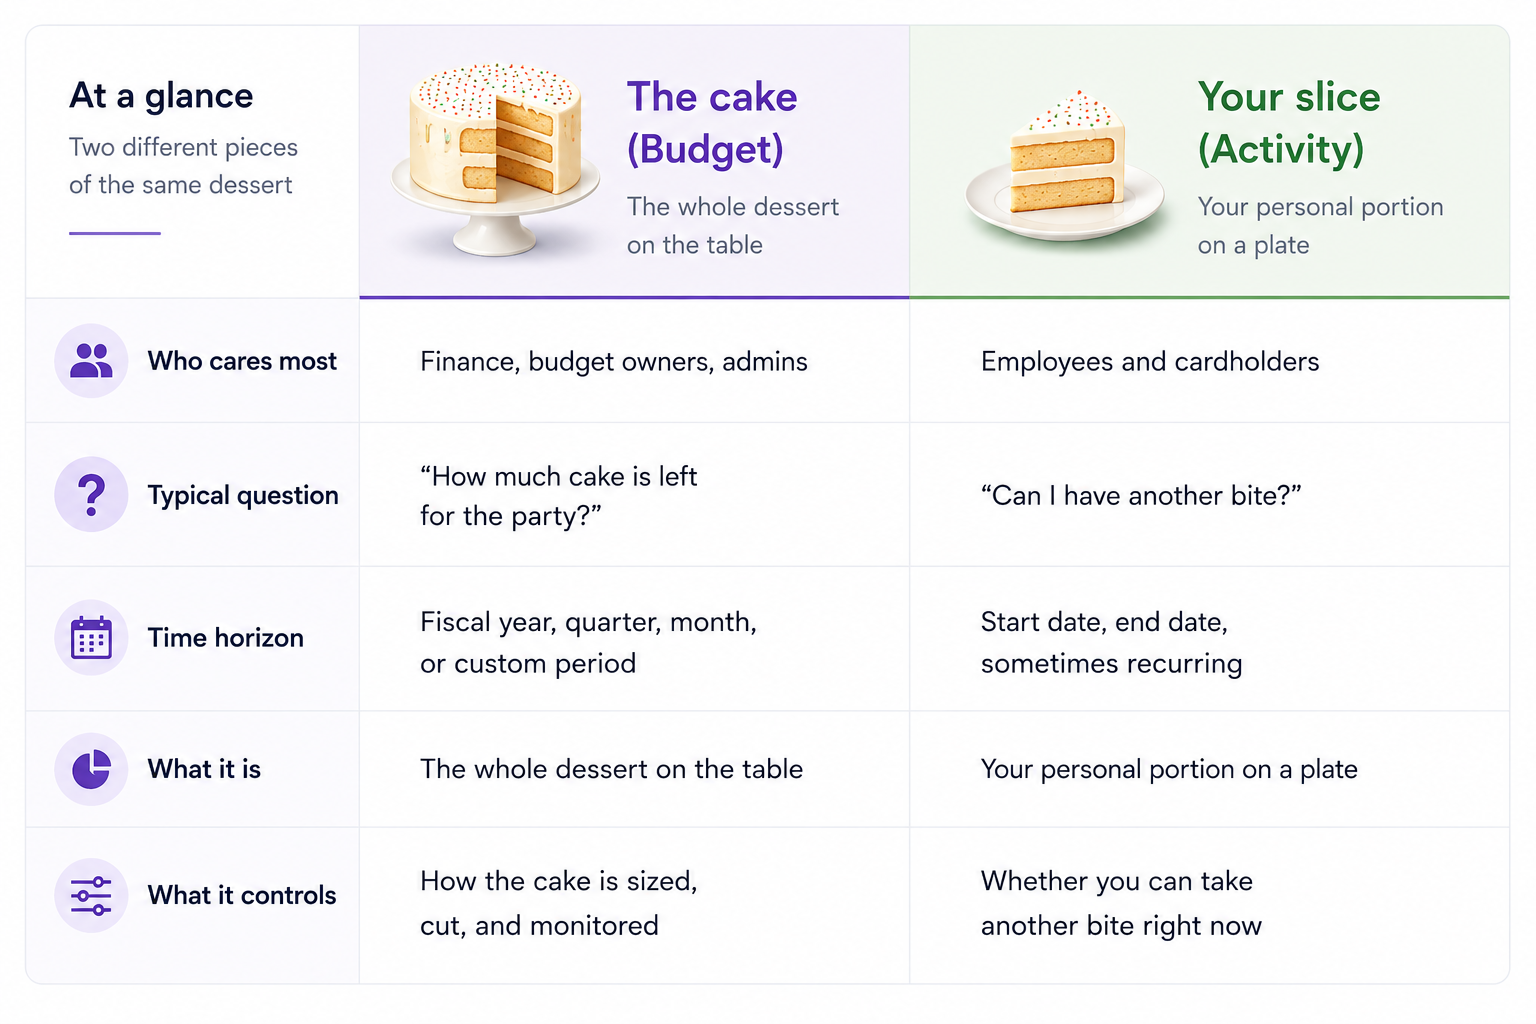Select the heading Your slice (Activity)
This screenshot has height=1024, width=1536.
click(x=1289, y=123)
